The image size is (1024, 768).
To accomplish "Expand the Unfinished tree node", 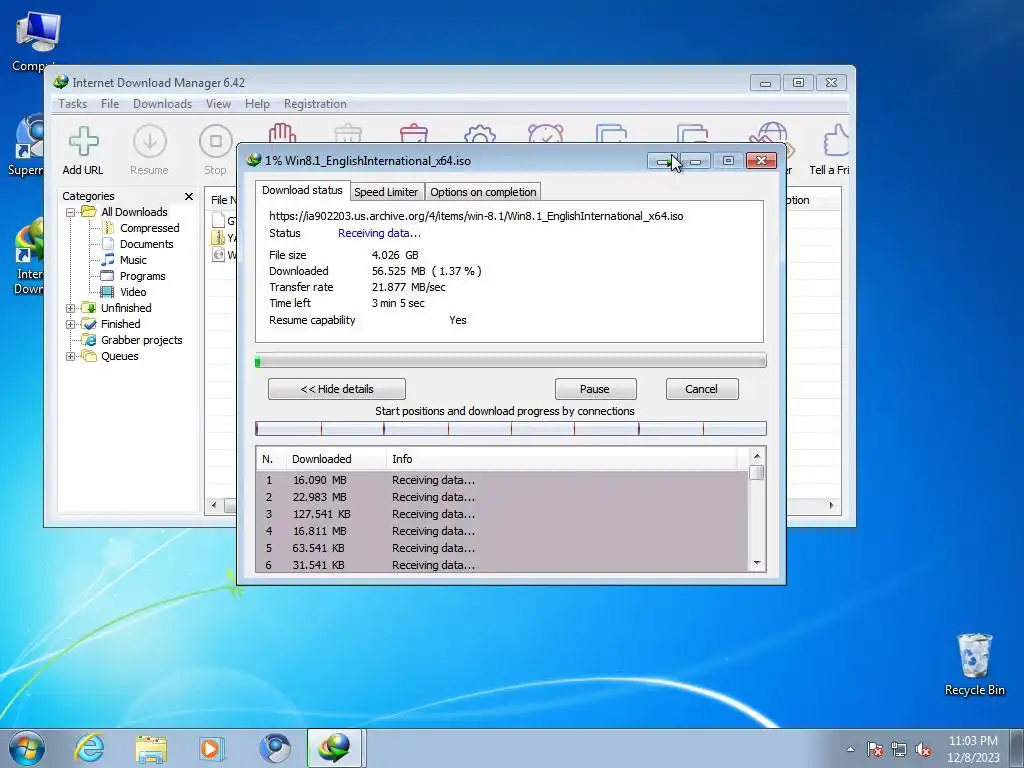I will 71,308.
